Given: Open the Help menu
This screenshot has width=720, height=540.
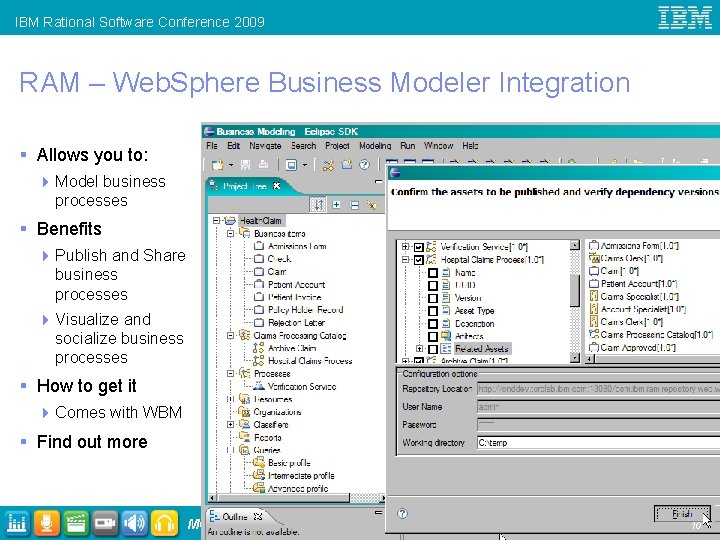Looking at the screenshot, I should [x=470, y=146].
